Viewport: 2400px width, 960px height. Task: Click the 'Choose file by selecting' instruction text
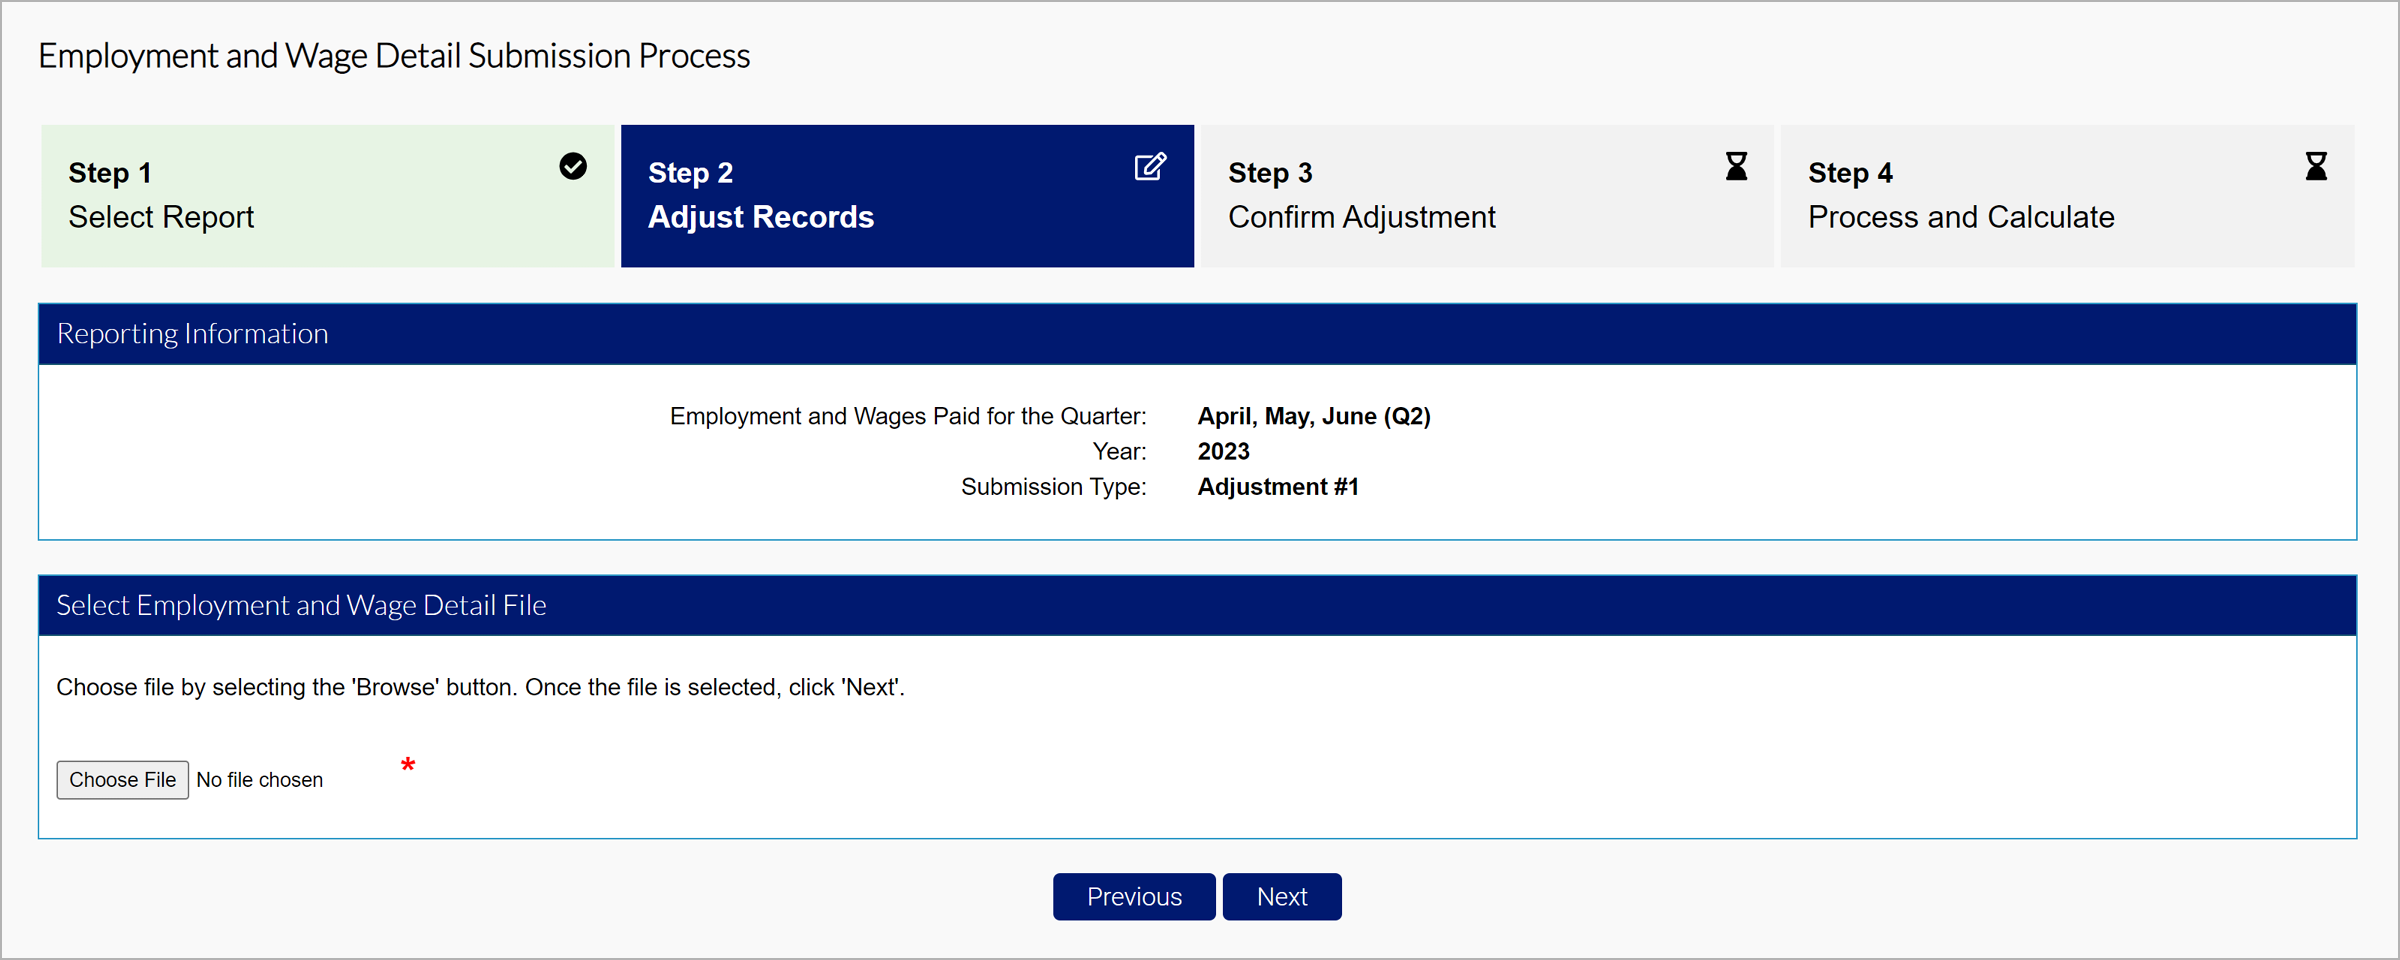(480, 687)
